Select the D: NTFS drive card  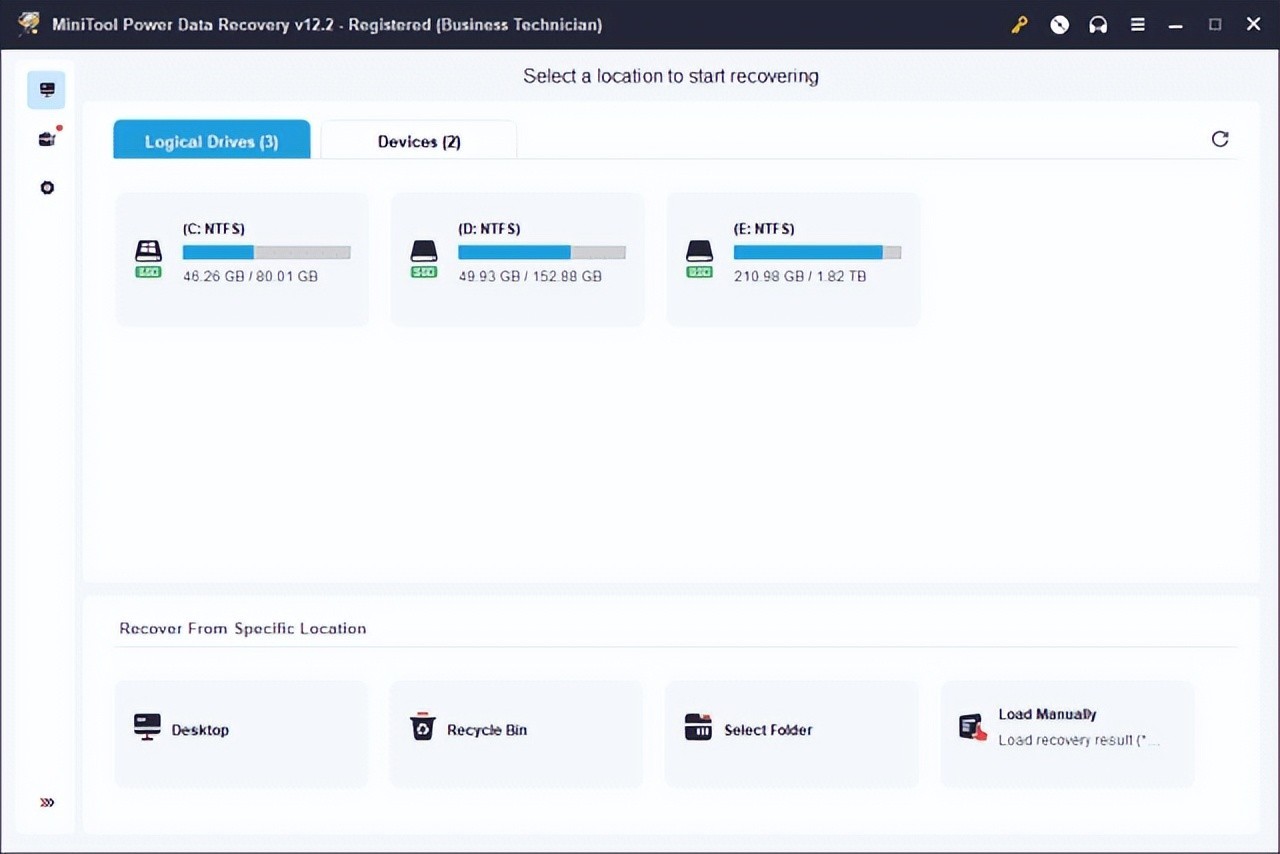point(517,259)
